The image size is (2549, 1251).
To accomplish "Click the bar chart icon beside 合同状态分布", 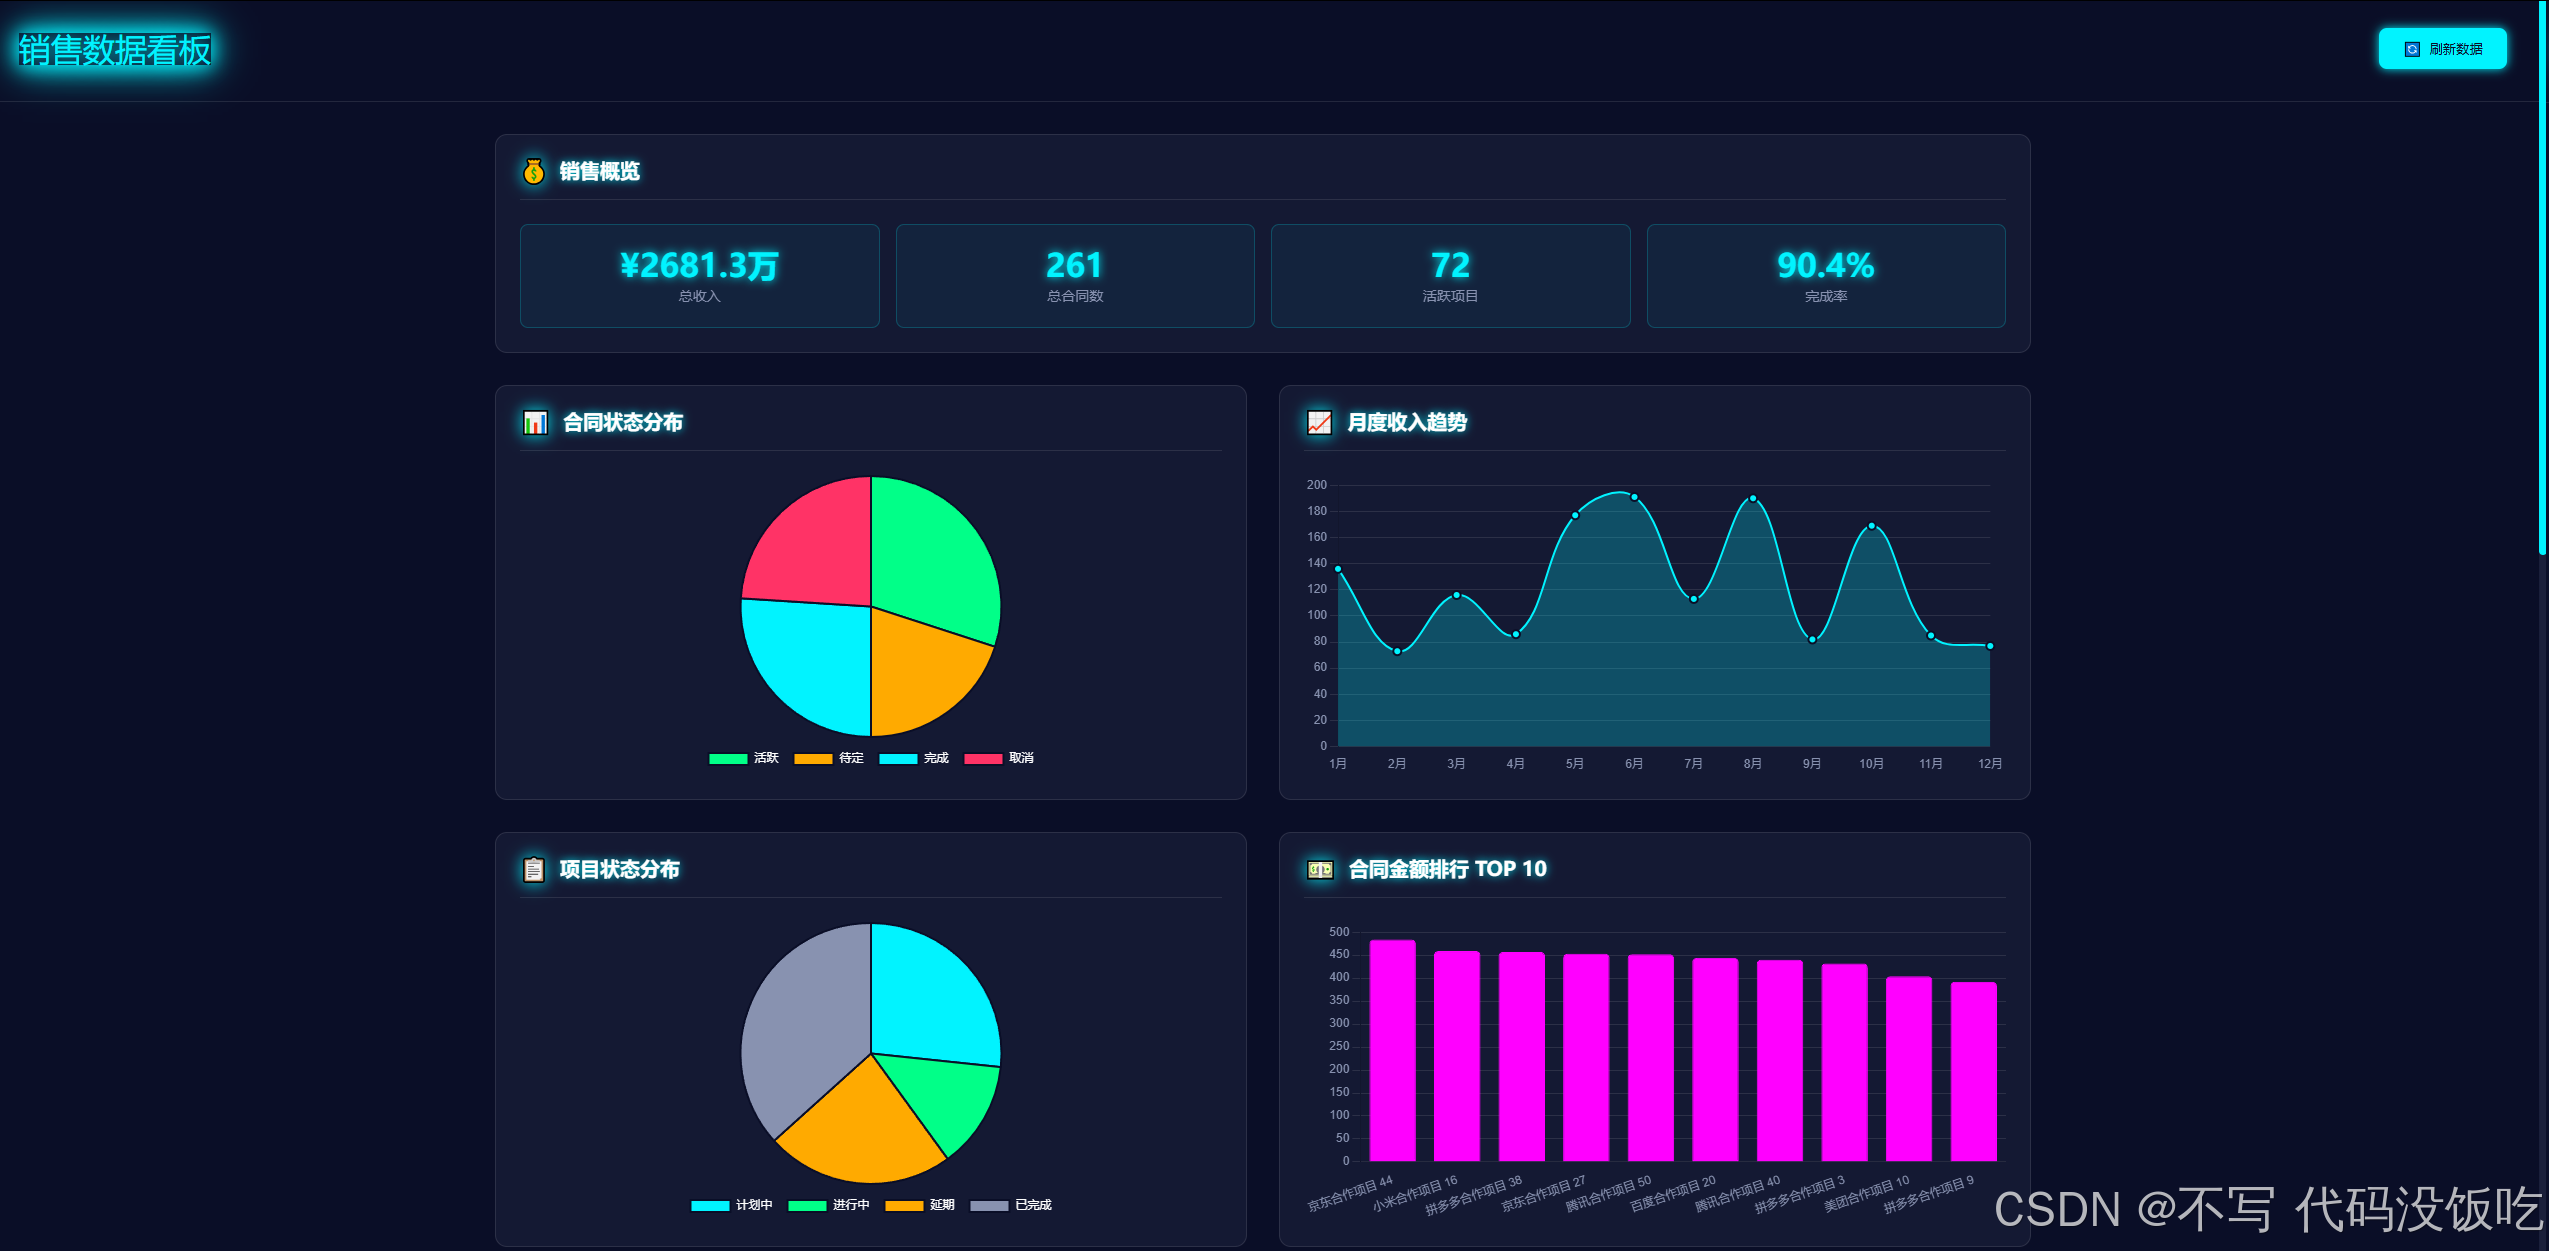I will click(x=535, y=423).
